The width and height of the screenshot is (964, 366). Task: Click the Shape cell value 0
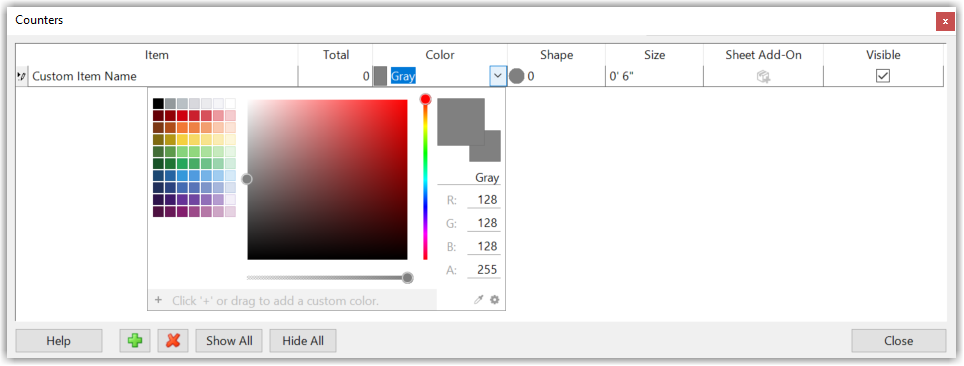point(531,77)
